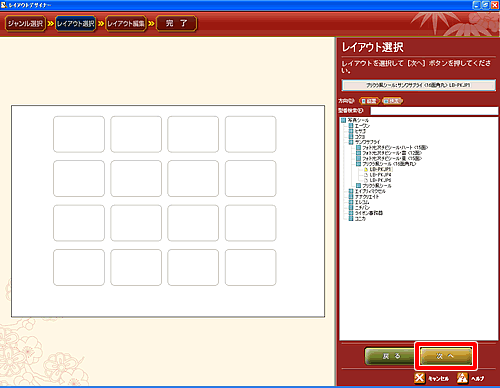Select the LD-PKJP4 layout item
This screenshot has height=388, width=500.
[x=380, y=175]
